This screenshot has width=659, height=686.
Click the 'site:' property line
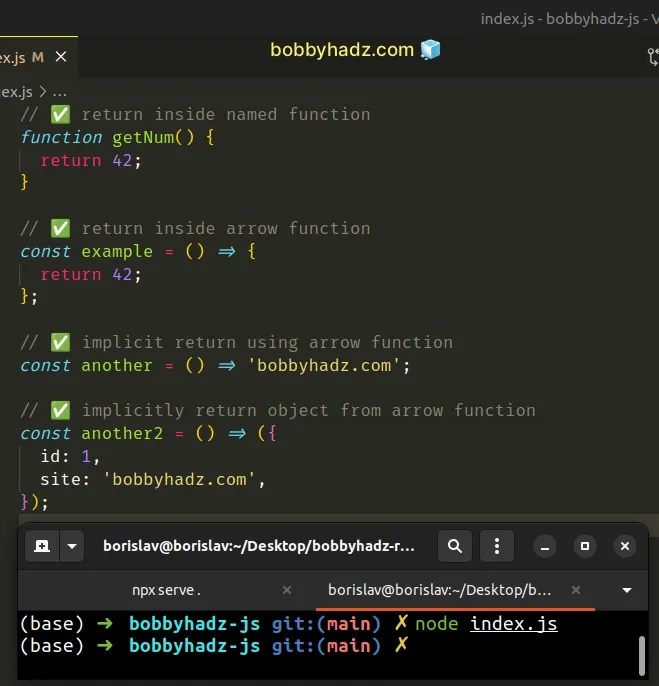(153, 480)
